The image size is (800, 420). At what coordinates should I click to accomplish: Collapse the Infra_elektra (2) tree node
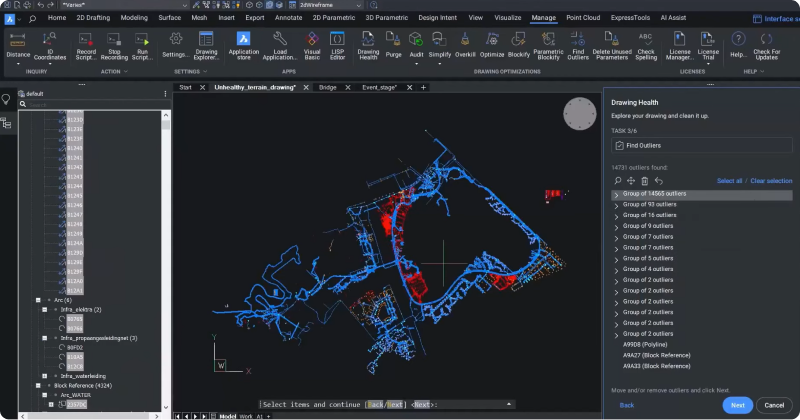click(x=44, y=310)
